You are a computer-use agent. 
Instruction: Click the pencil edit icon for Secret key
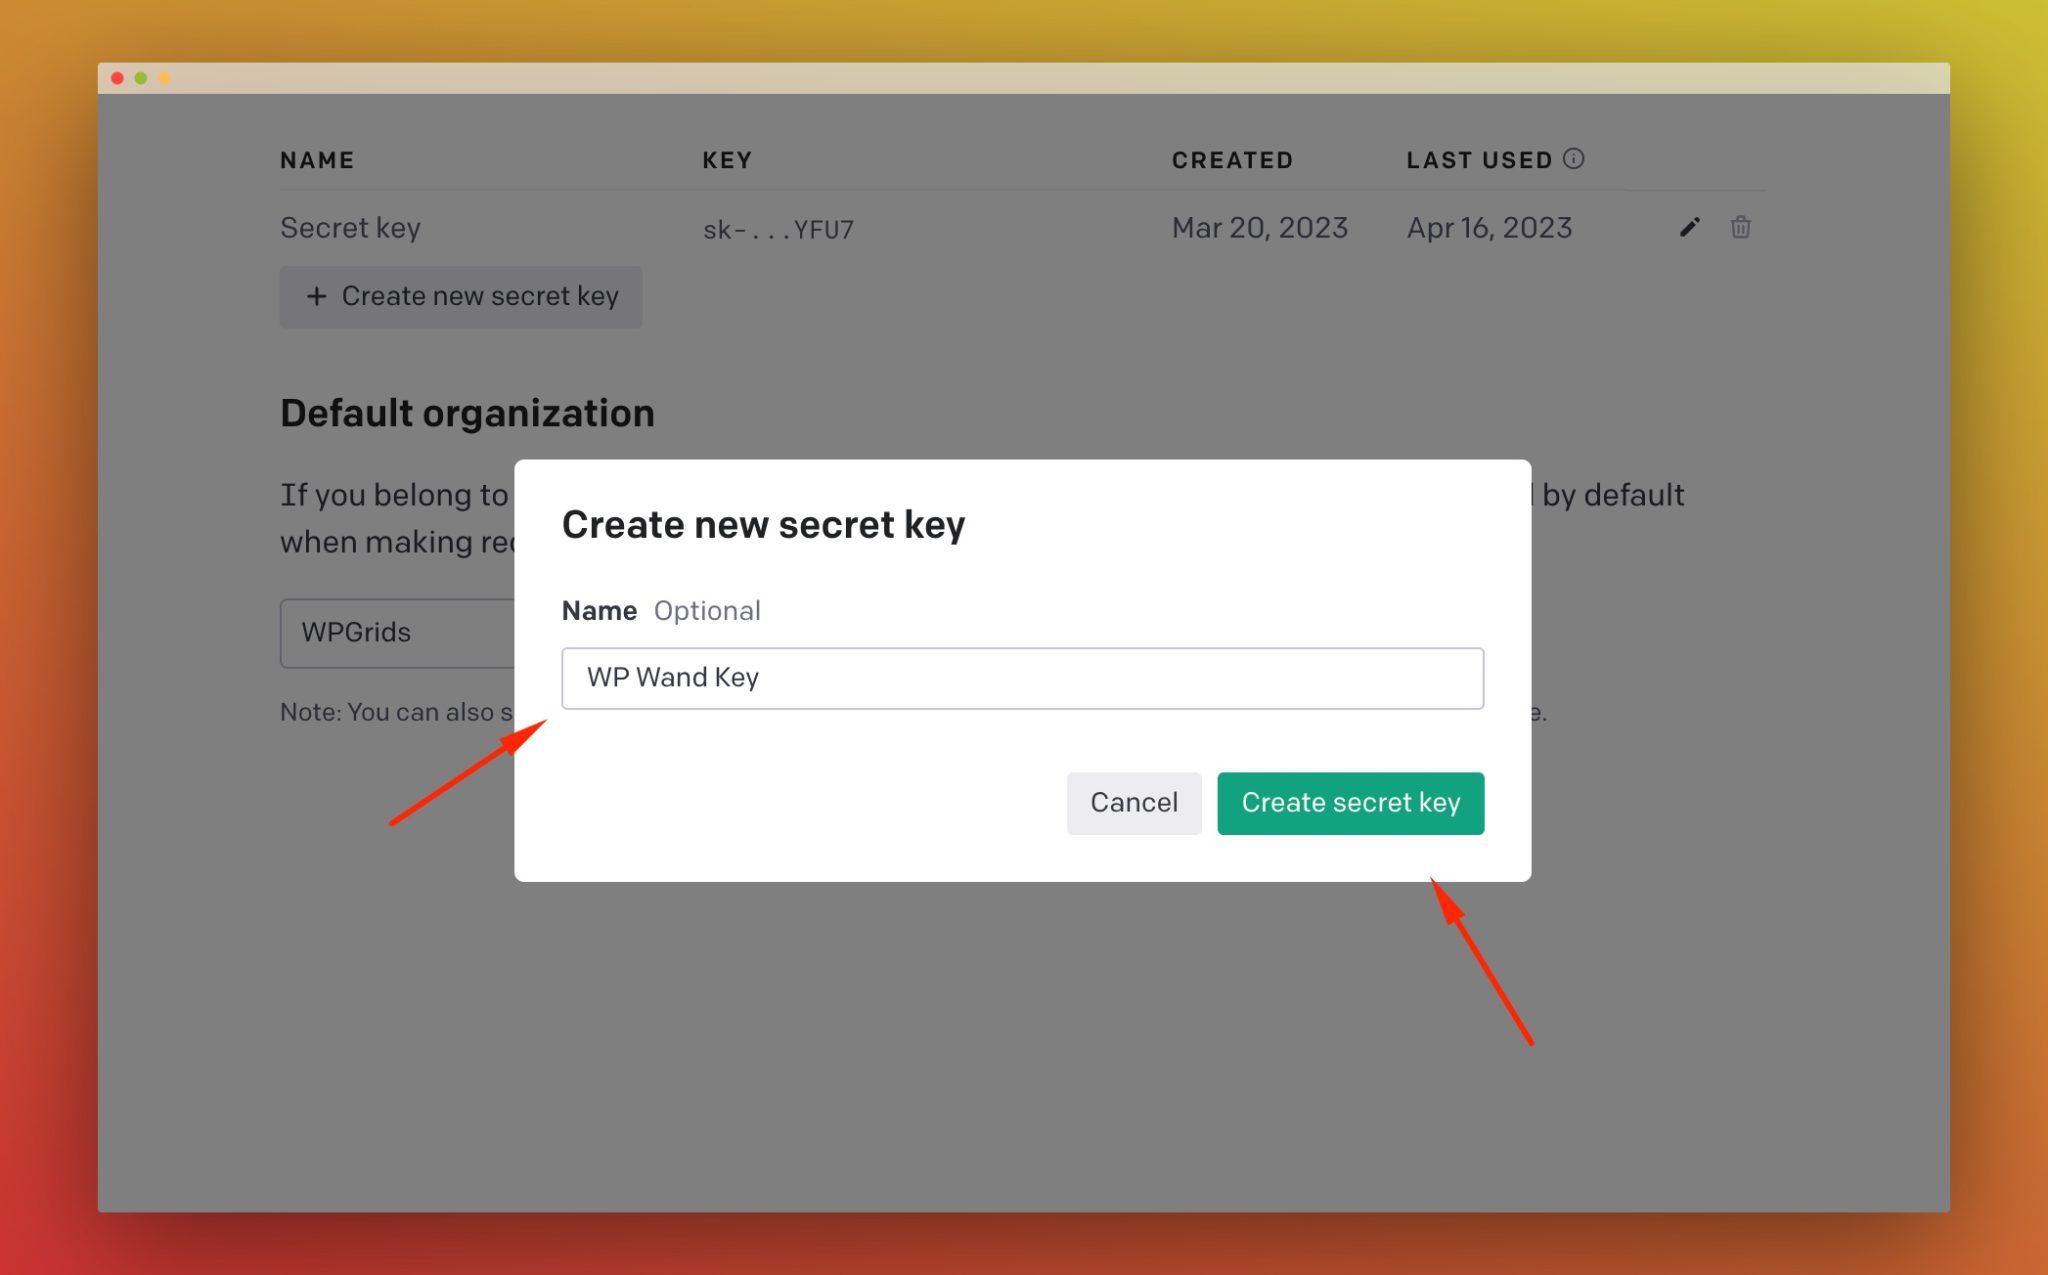click(x=1689, y=228)
